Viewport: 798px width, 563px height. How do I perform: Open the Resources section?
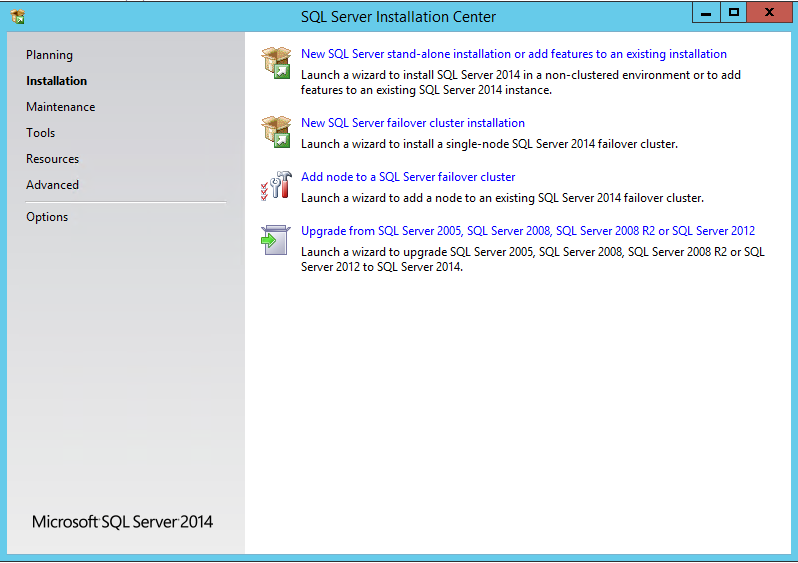pyautogui.click(x=52, y=159)
